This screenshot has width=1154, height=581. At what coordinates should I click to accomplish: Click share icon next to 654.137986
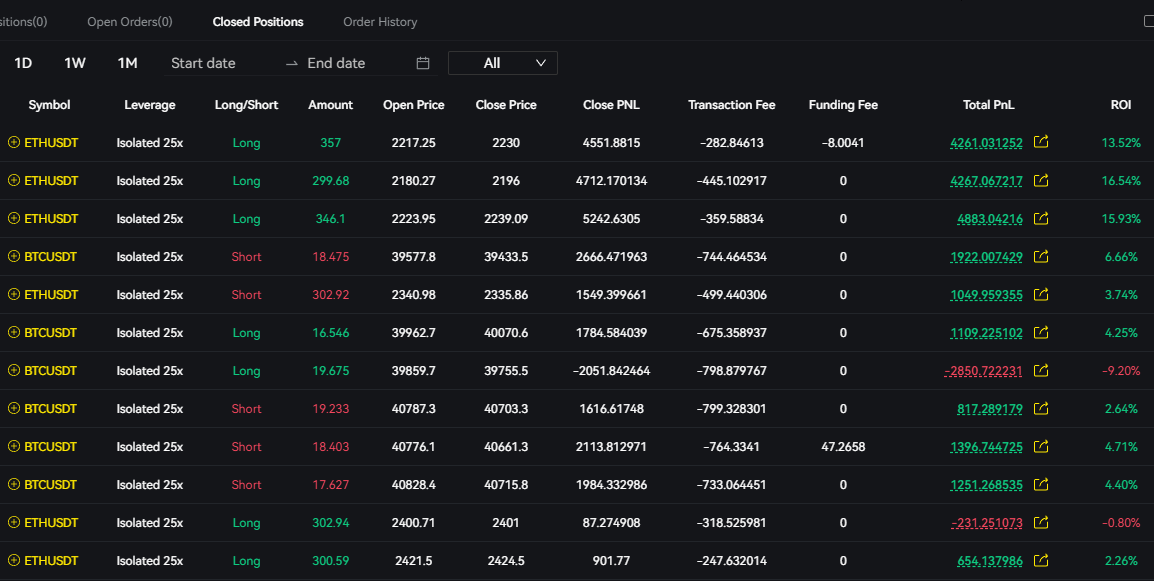[1041, 561]
